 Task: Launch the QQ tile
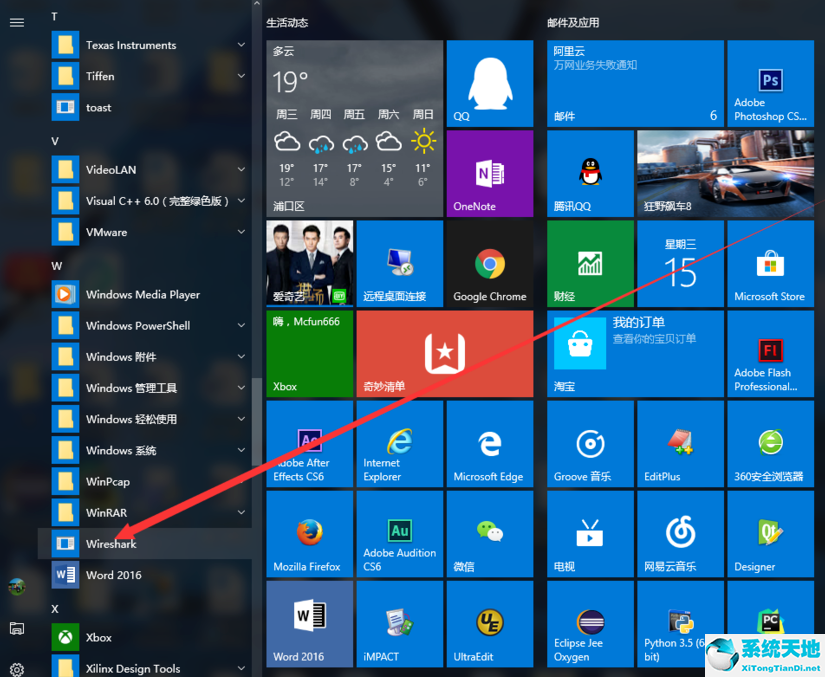[489, 83]
